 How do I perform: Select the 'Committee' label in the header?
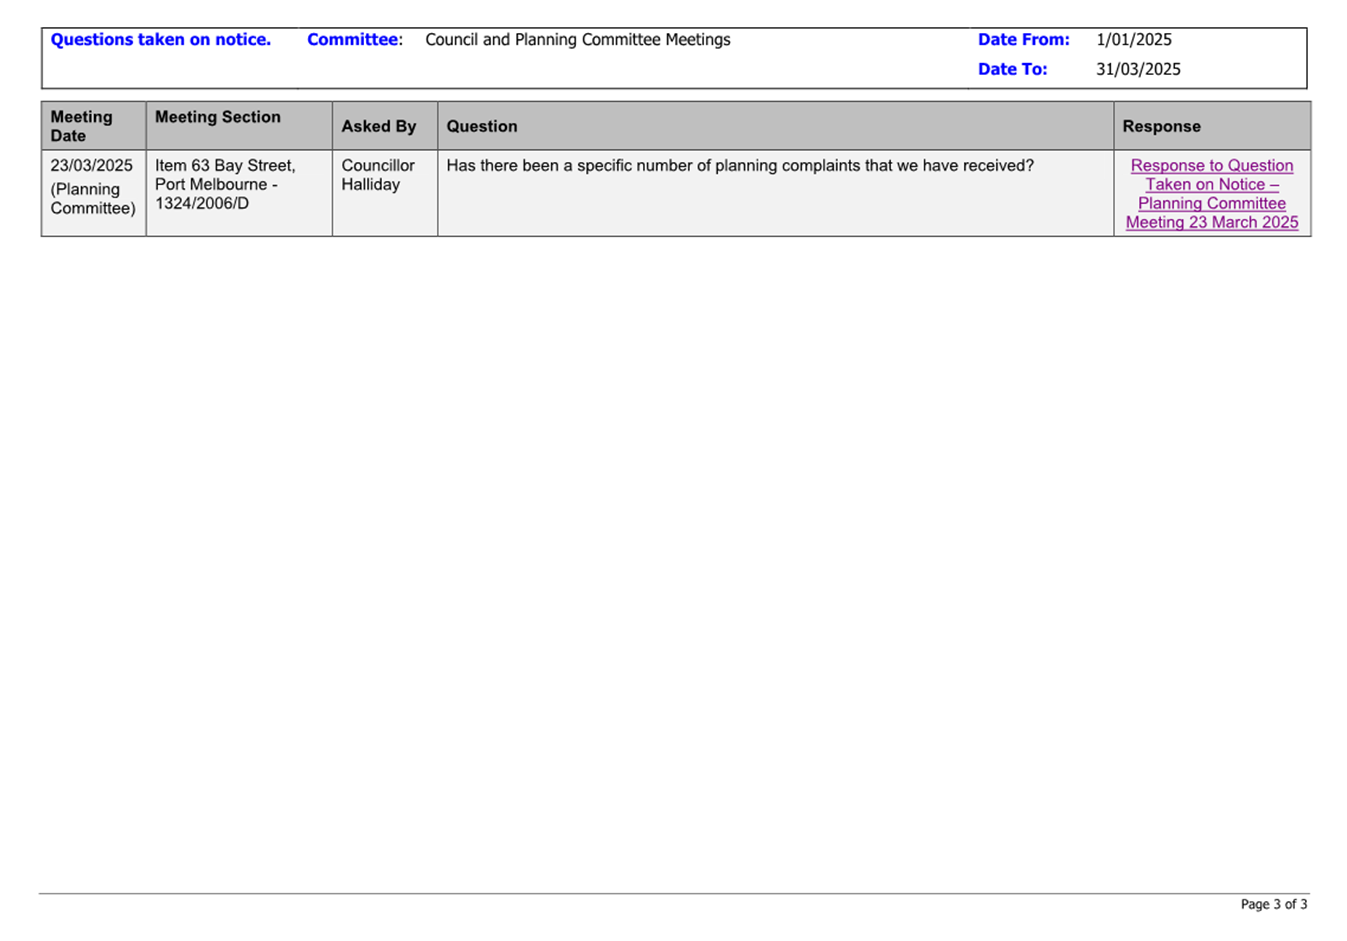[352, 40]
